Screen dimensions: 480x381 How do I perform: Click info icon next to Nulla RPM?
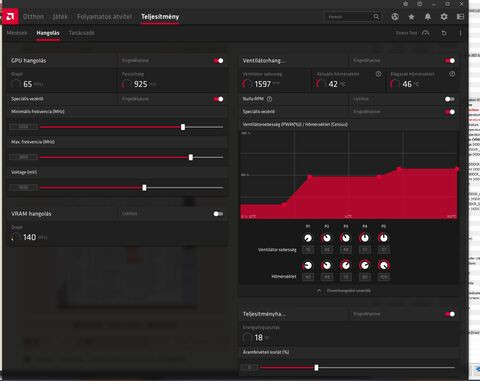click(x=269, y=99)
